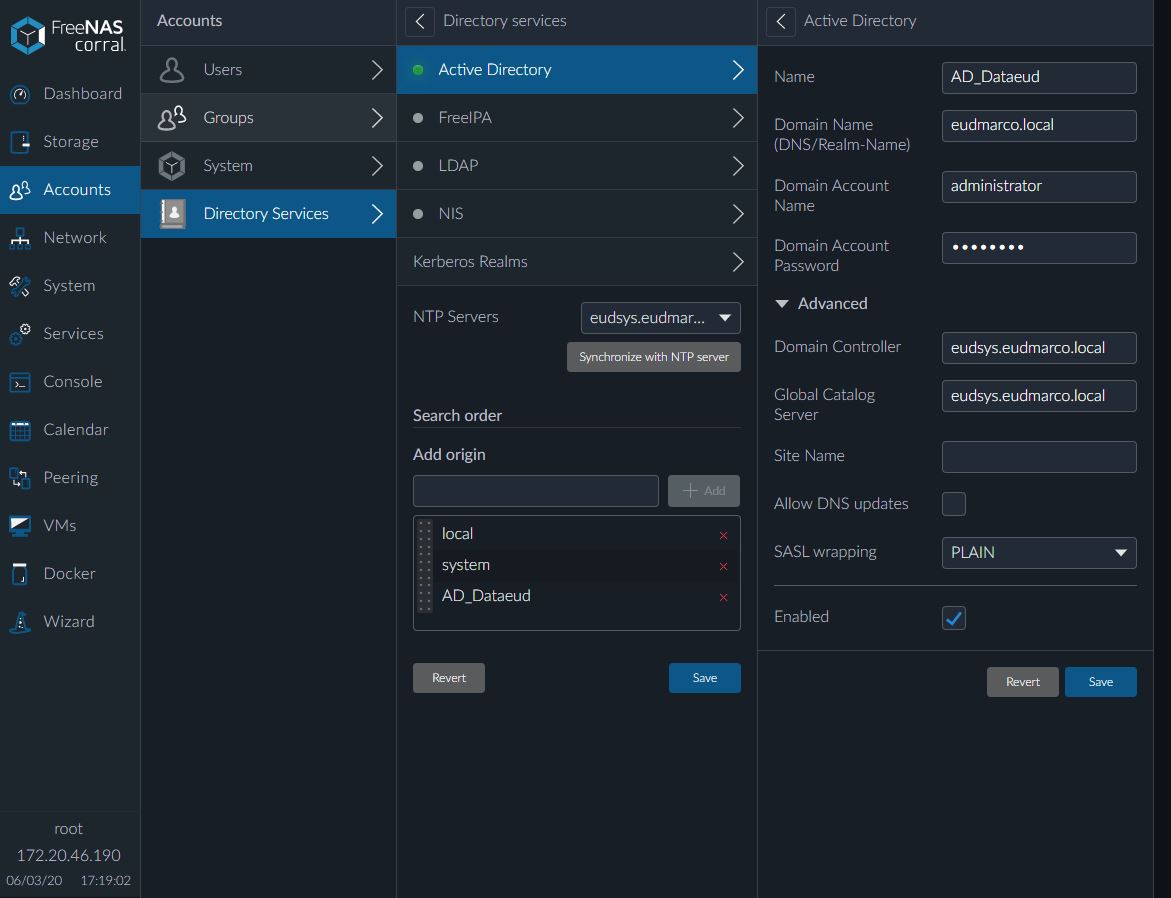1171x898 pixels.
Task: Toggle the Allow DNS updates checkbox
Action: coord(954,504)
